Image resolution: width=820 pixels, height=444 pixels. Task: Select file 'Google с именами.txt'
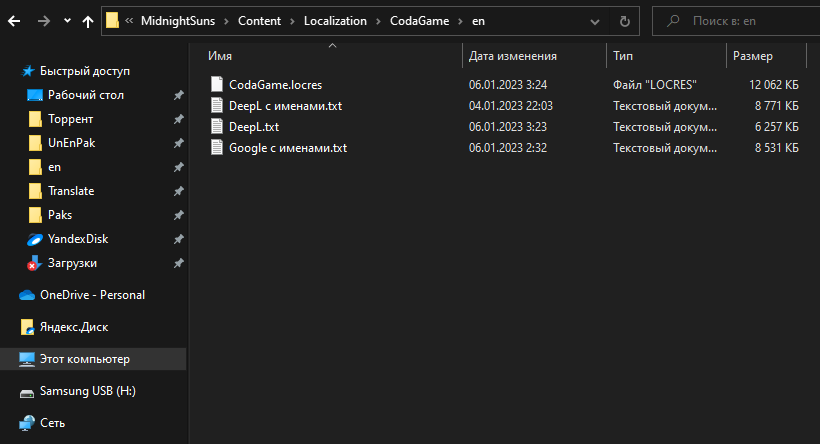pyautogui.click(x=288, y=148)
